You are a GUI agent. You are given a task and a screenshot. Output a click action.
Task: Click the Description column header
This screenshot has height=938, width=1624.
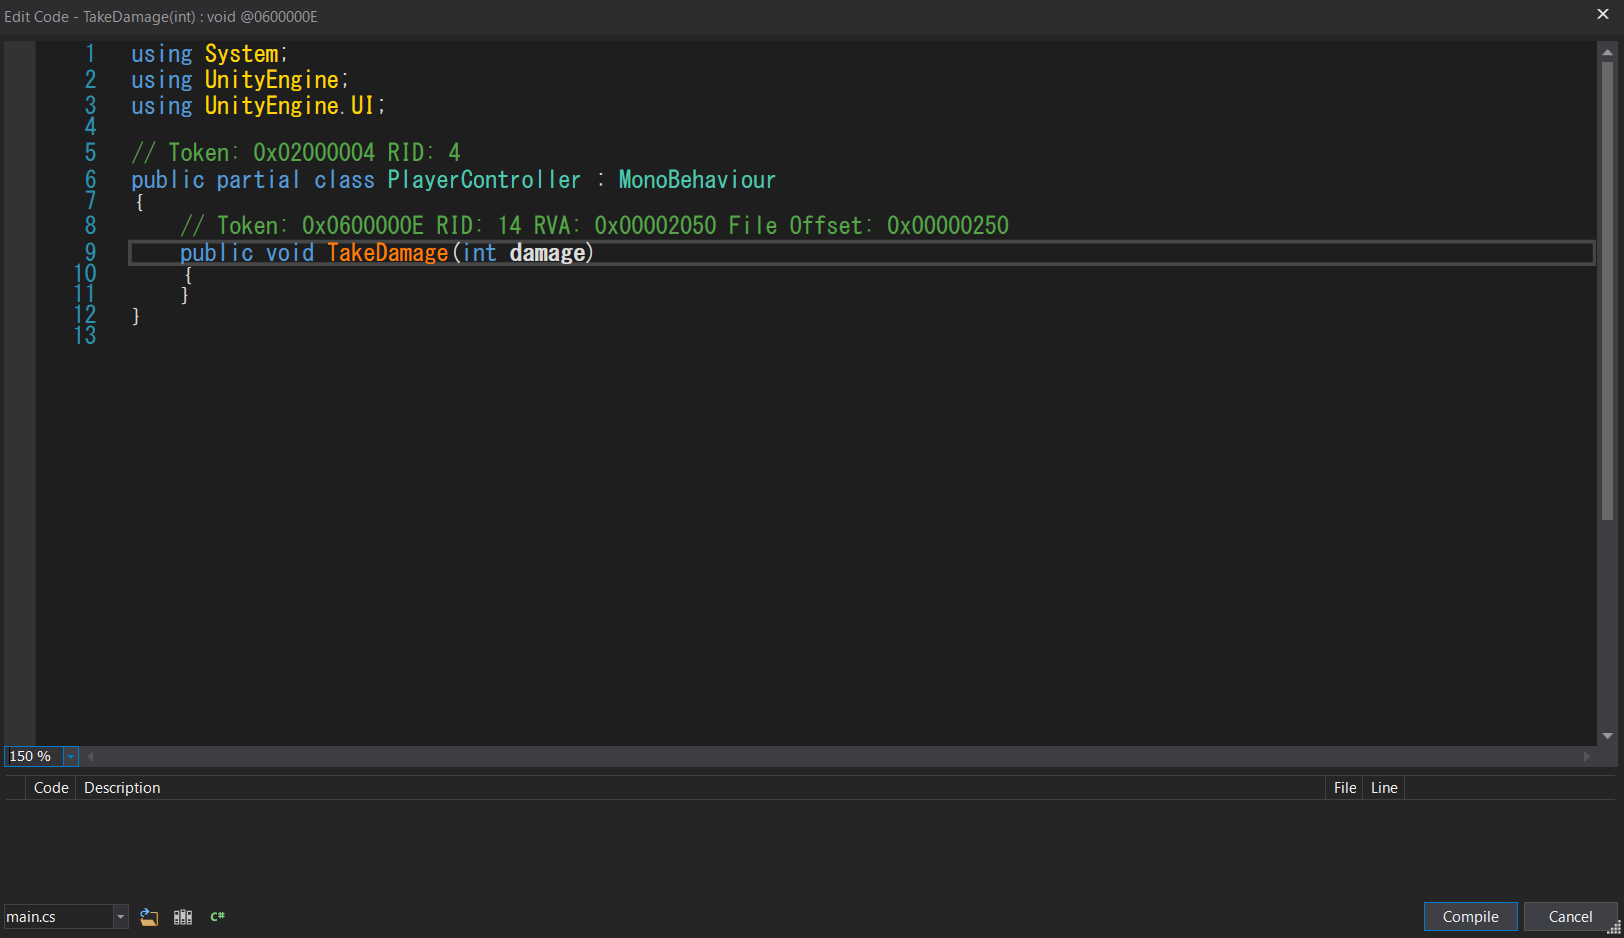[x=122, y=788]
